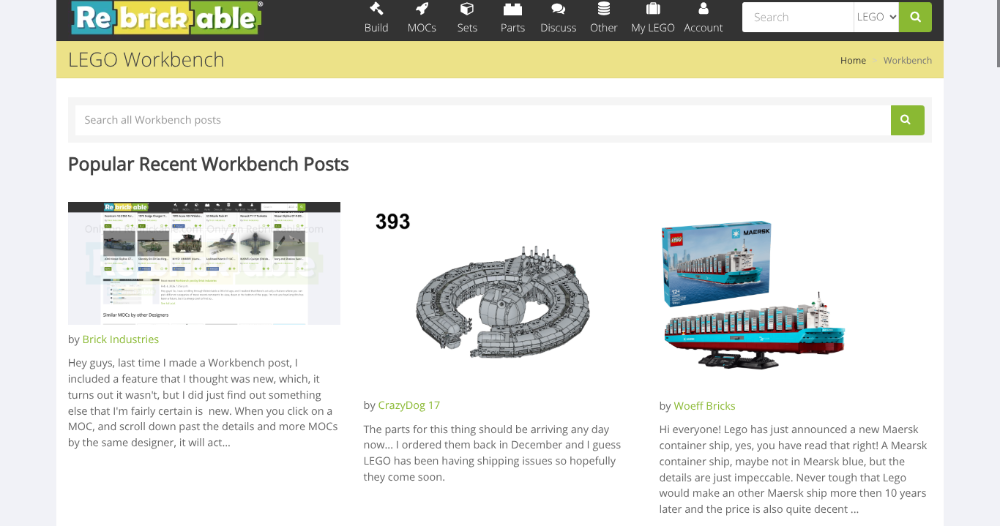Open the Brick Industries post screenshot thumbnail
Screen dimensions: 1000x526
204,263
